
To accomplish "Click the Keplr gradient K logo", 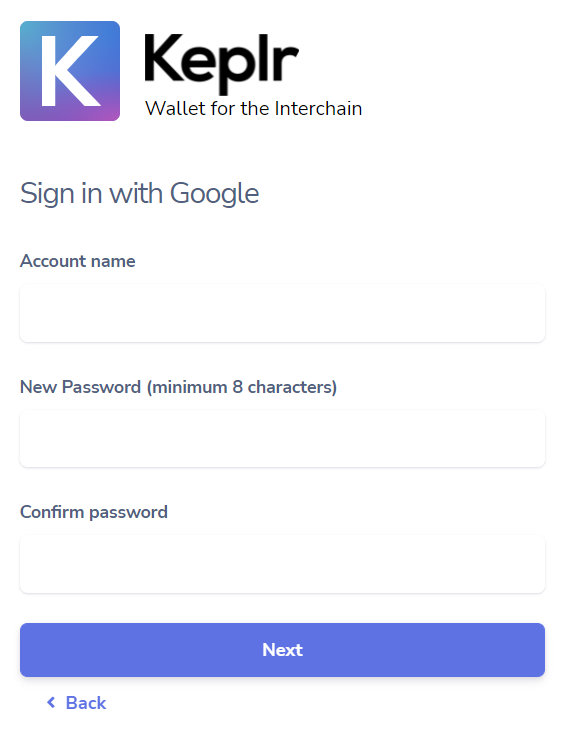I will 70,71.
